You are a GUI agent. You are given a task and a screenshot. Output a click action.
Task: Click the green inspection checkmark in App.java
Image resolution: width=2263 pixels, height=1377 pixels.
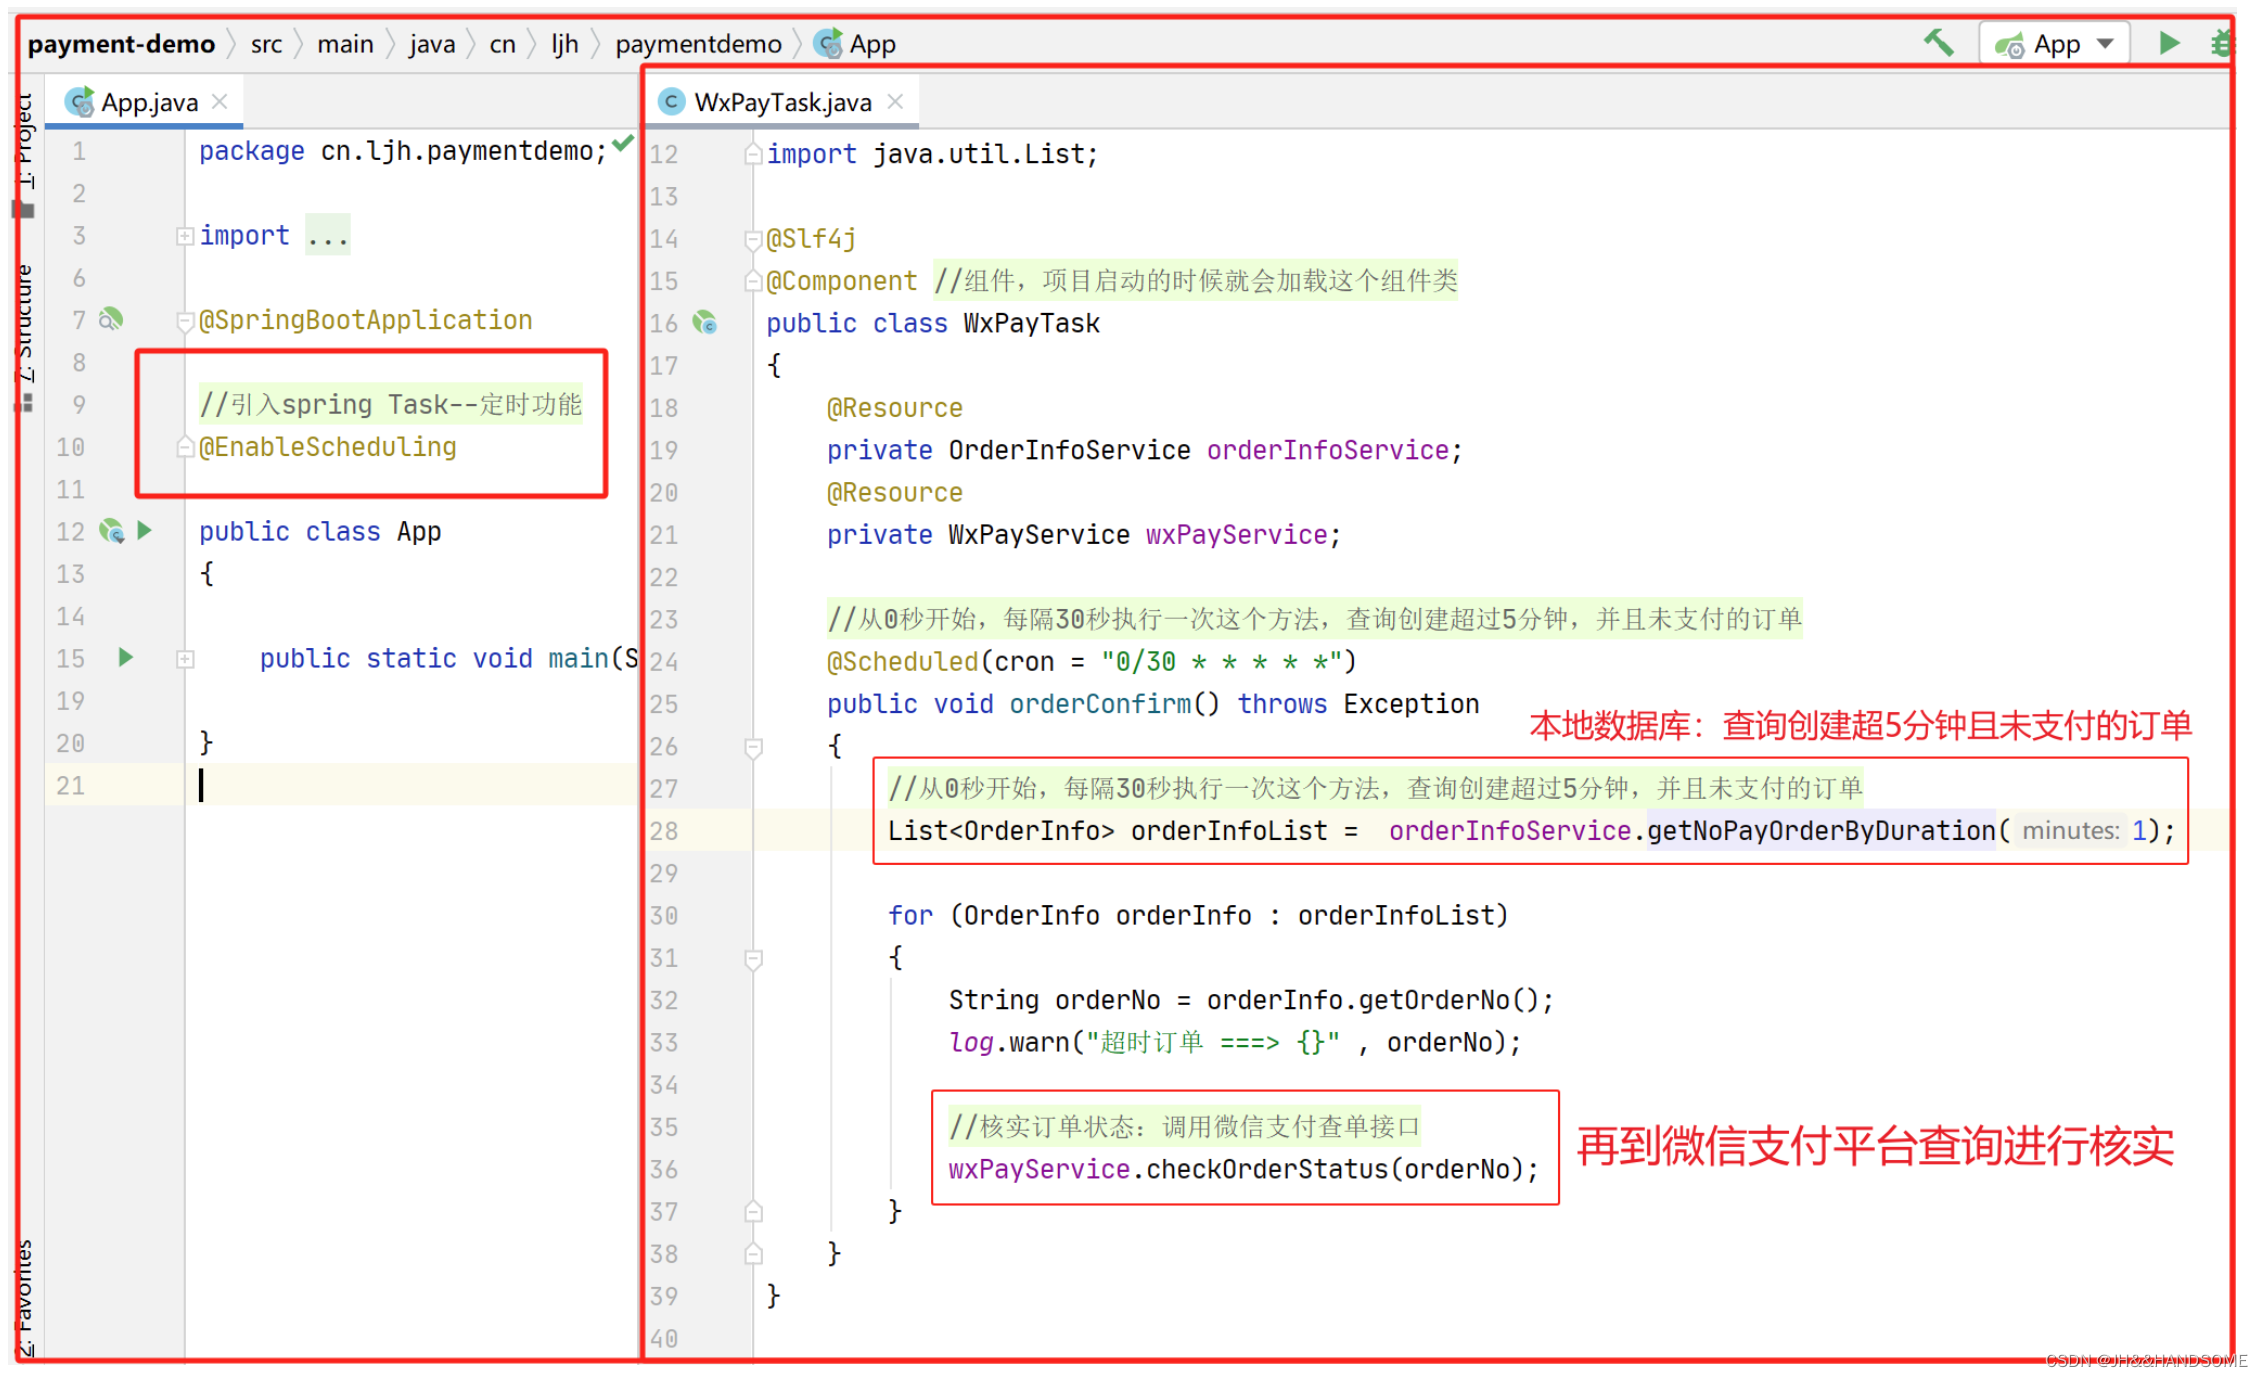[x=623, y=144]
